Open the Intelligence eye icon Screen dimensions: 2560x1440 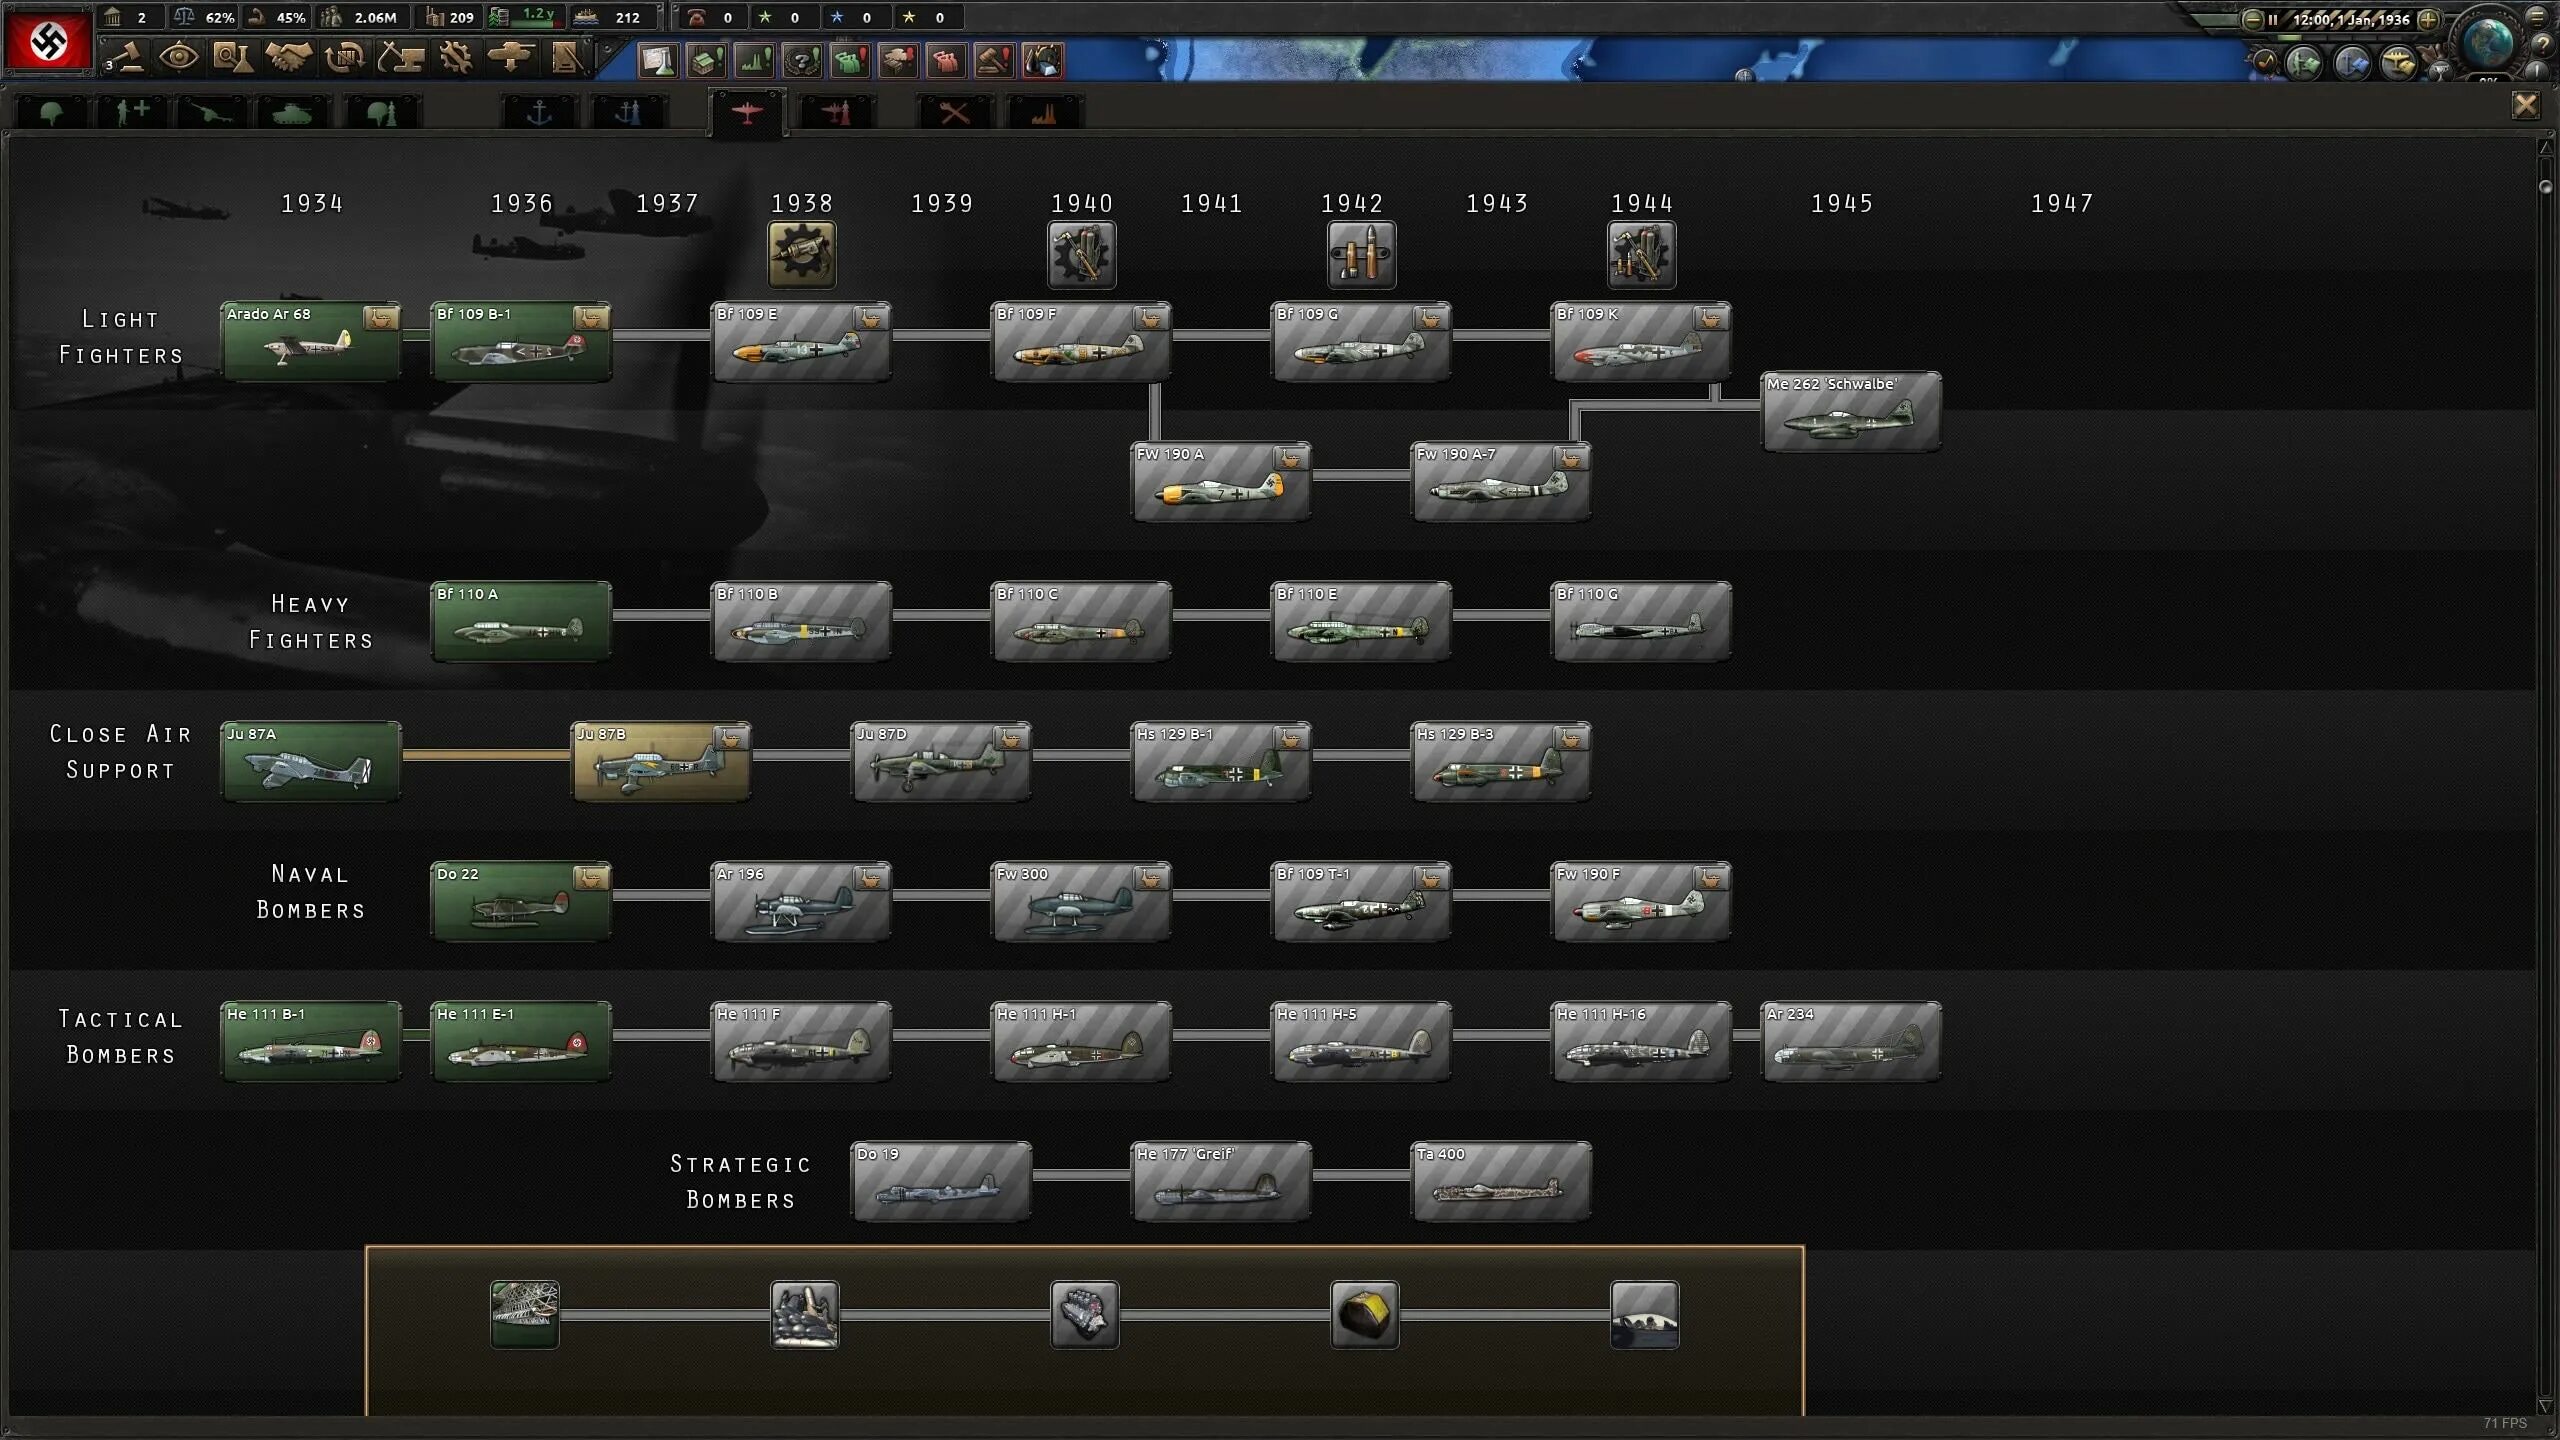coord(179,58)
